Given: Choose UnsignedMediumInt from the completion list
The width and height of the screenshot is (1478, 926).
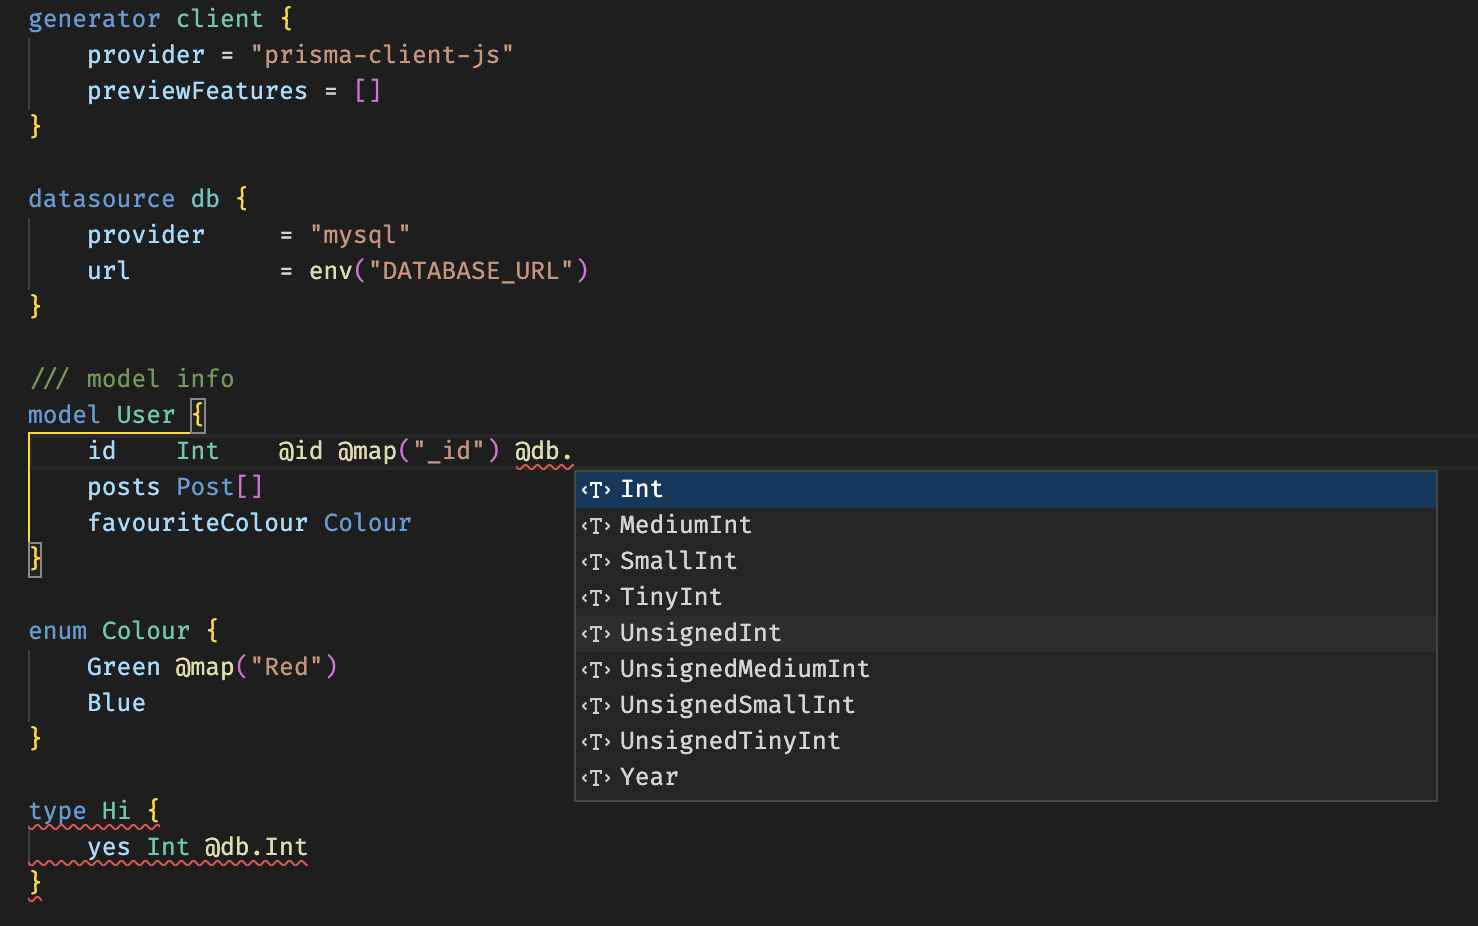Looking at the screenshot, I should pyautogui.click(x=744, y=669).
